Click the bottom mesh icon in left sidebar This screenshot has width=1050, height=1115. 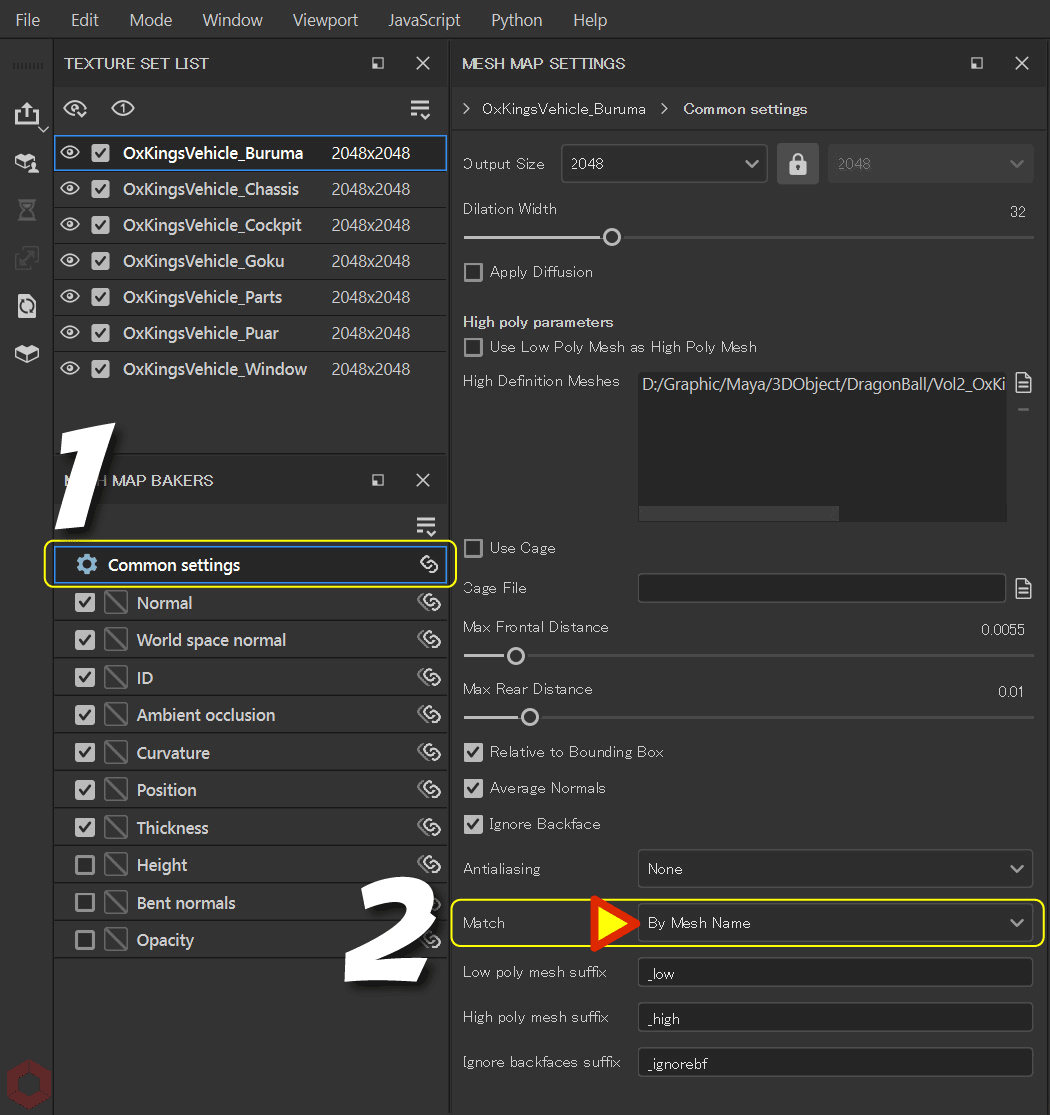pos(28,353)
